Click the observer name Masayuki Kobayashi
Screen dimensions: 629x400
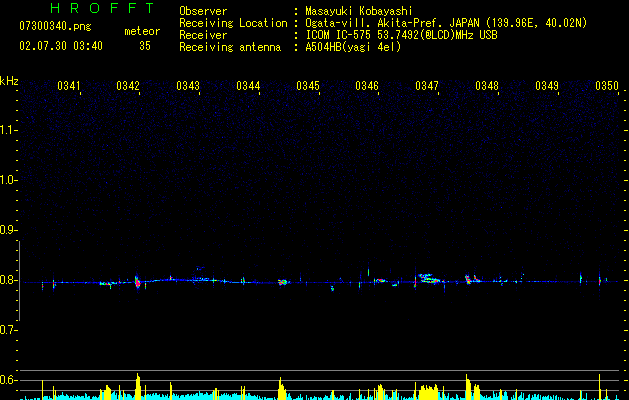pos(359,11)
